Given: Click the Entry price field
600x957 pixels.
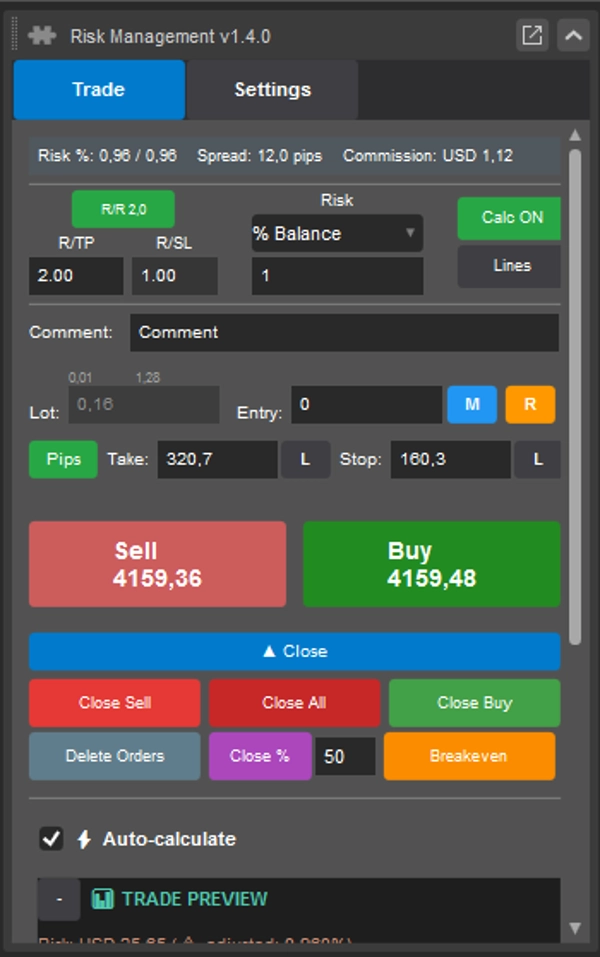Looking at the screenshot, I should pos(366,404).
